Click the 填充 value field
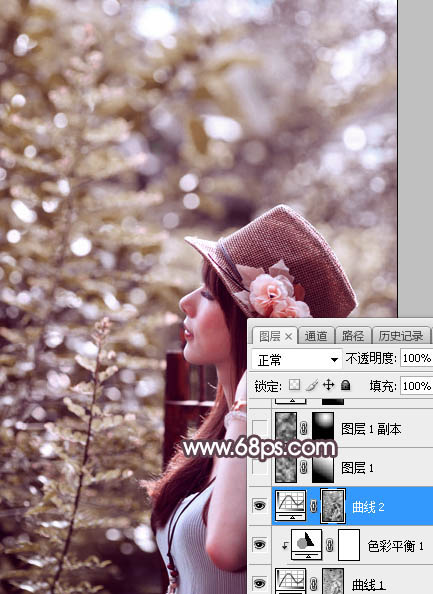The width and height of the screenshot is (433, 594). click(x=416, y=386)
